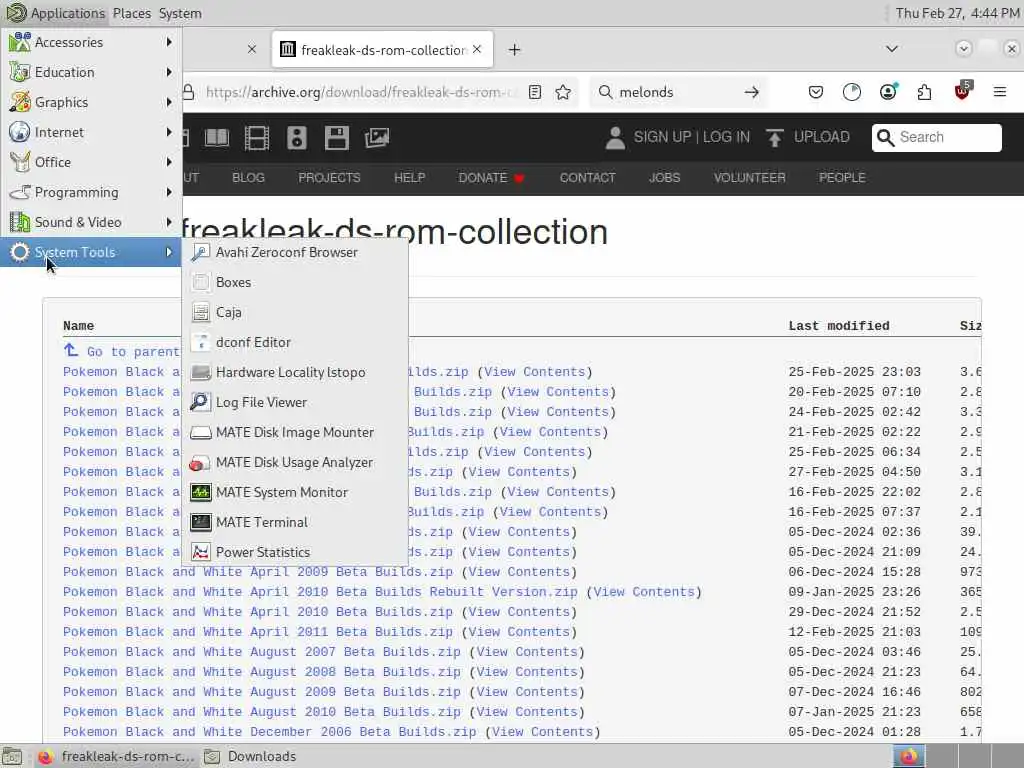Open the Places menu

[131, 13]
